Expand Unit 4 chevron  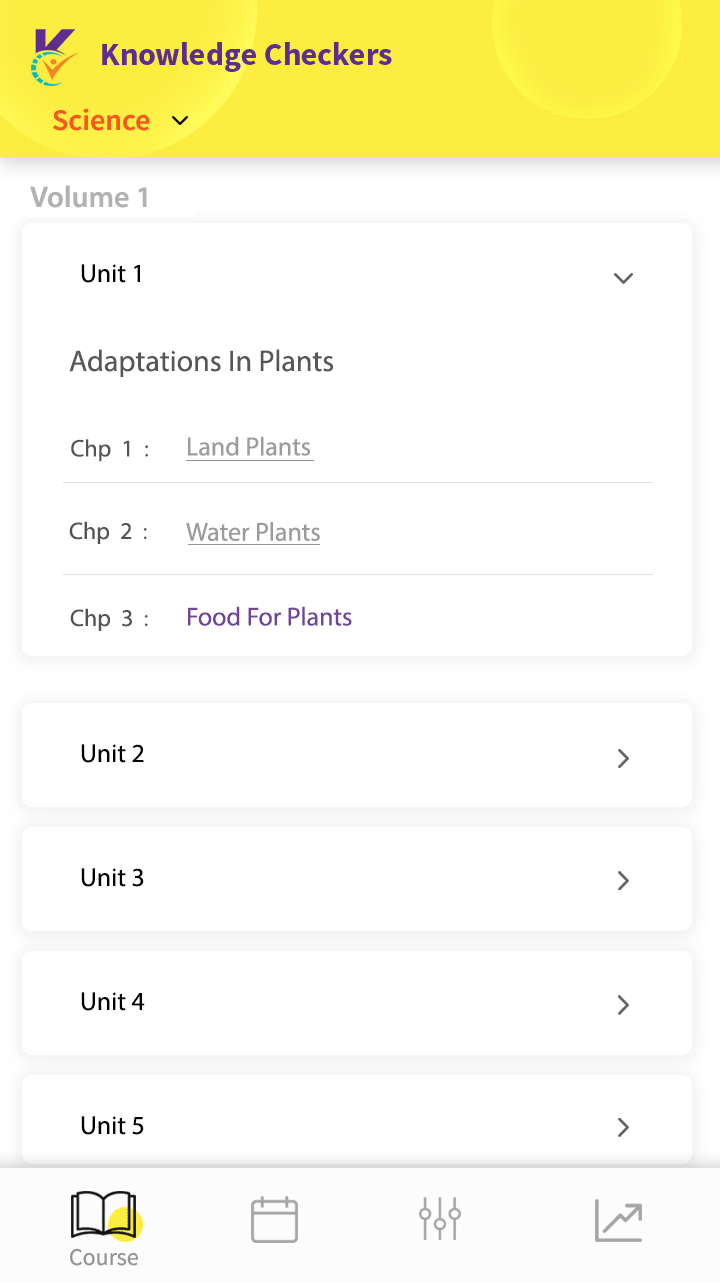[x=623, y=1004]
